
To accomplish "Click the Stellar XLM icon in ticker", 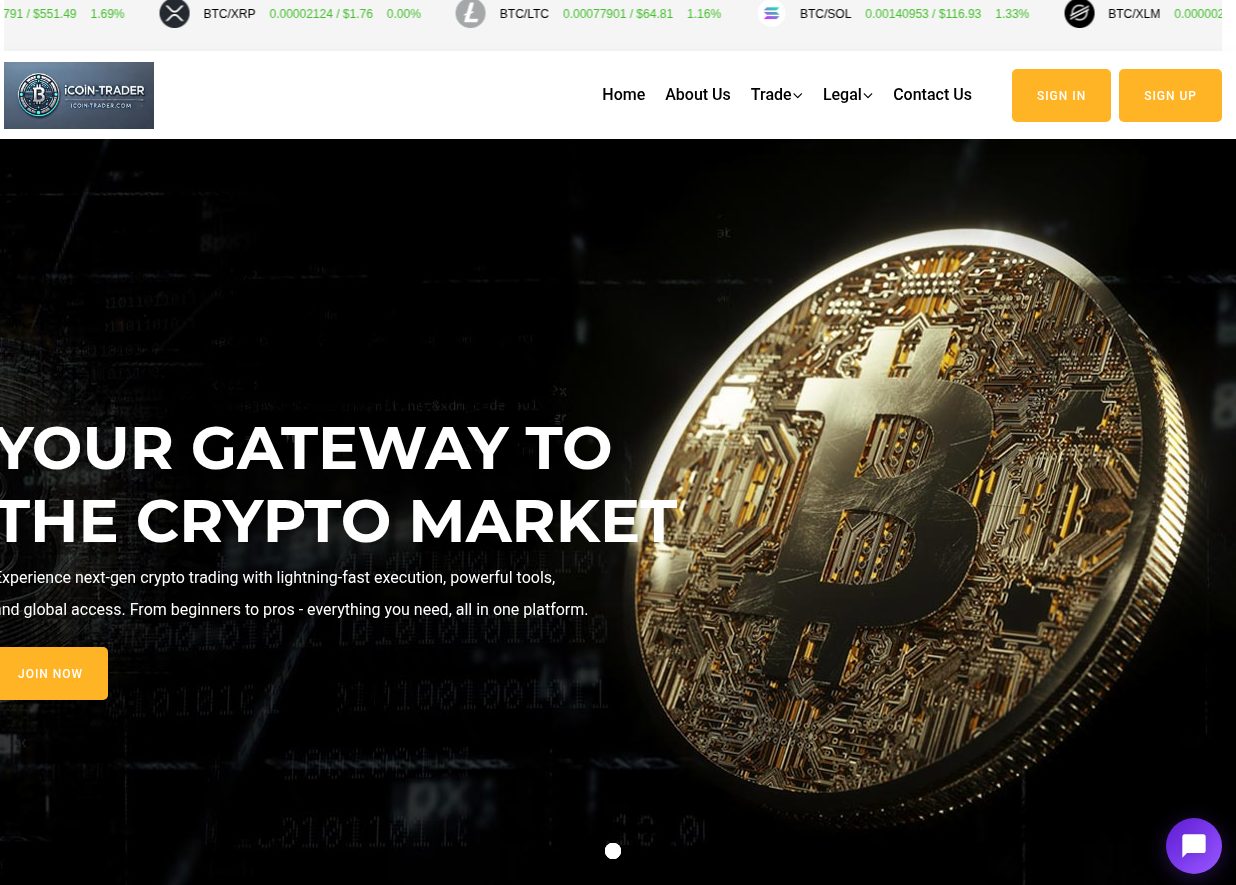I will coord(1079,14).
